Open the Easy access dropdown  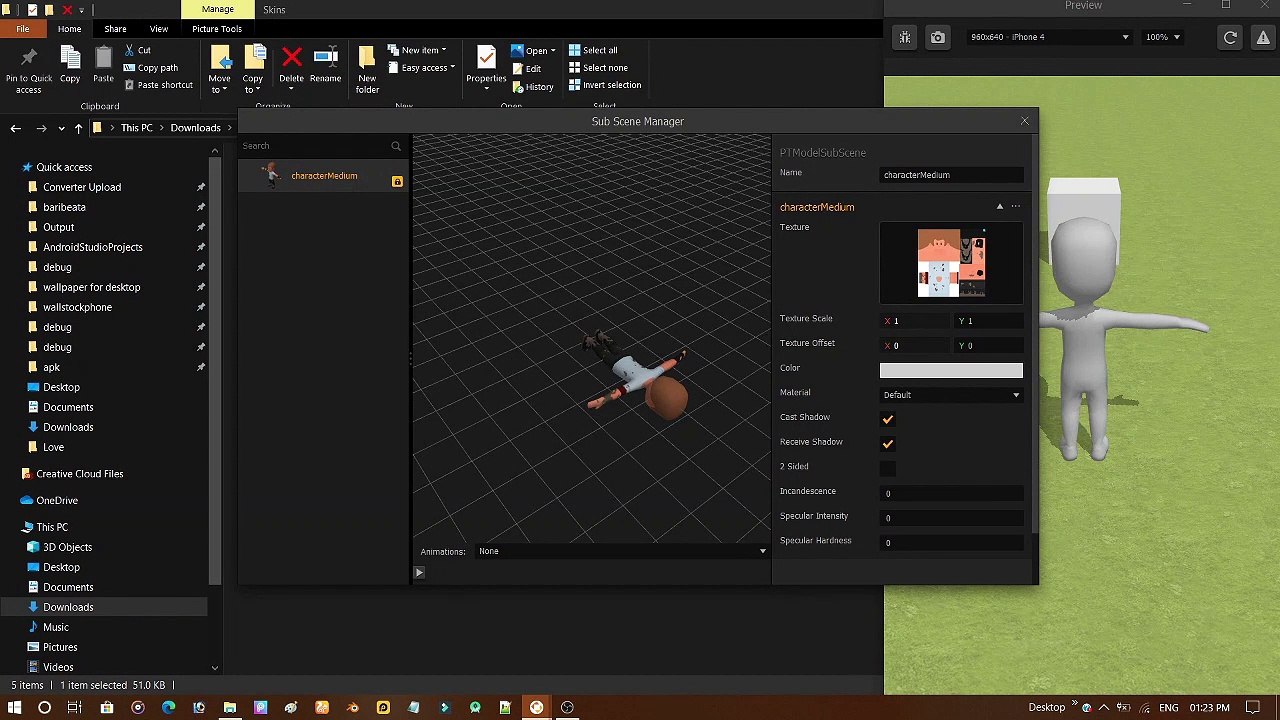pyautogui.click(x=421, y=68)
